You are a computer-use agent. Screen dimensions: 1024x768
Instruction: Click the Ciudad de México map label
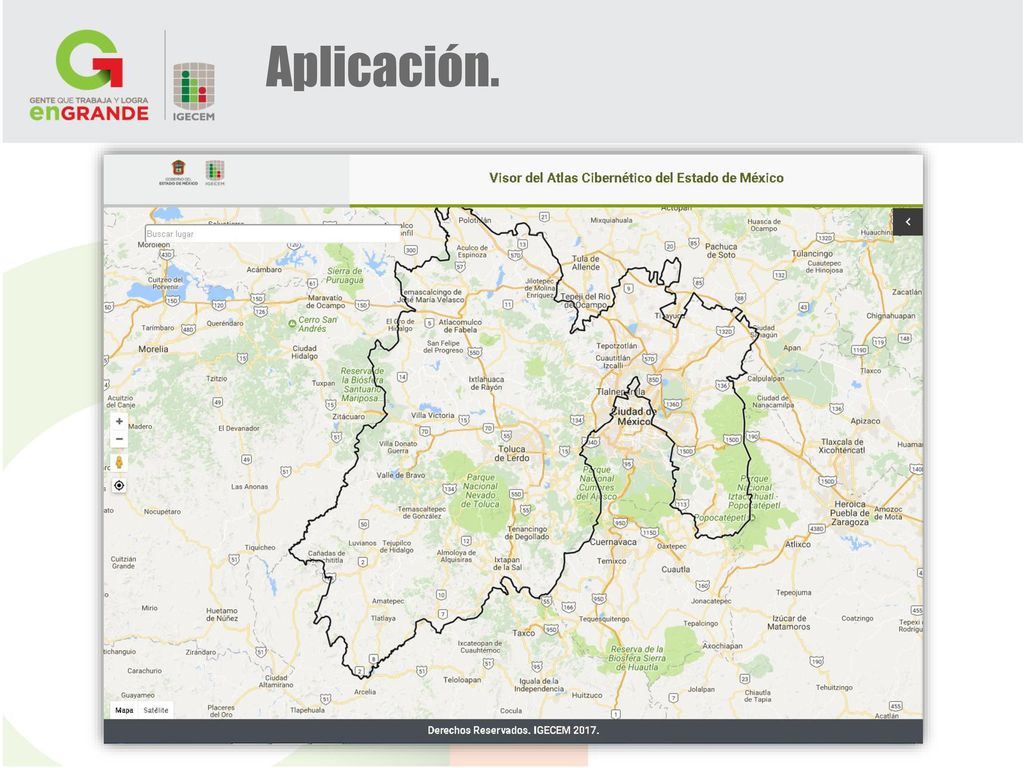[633, 417]
